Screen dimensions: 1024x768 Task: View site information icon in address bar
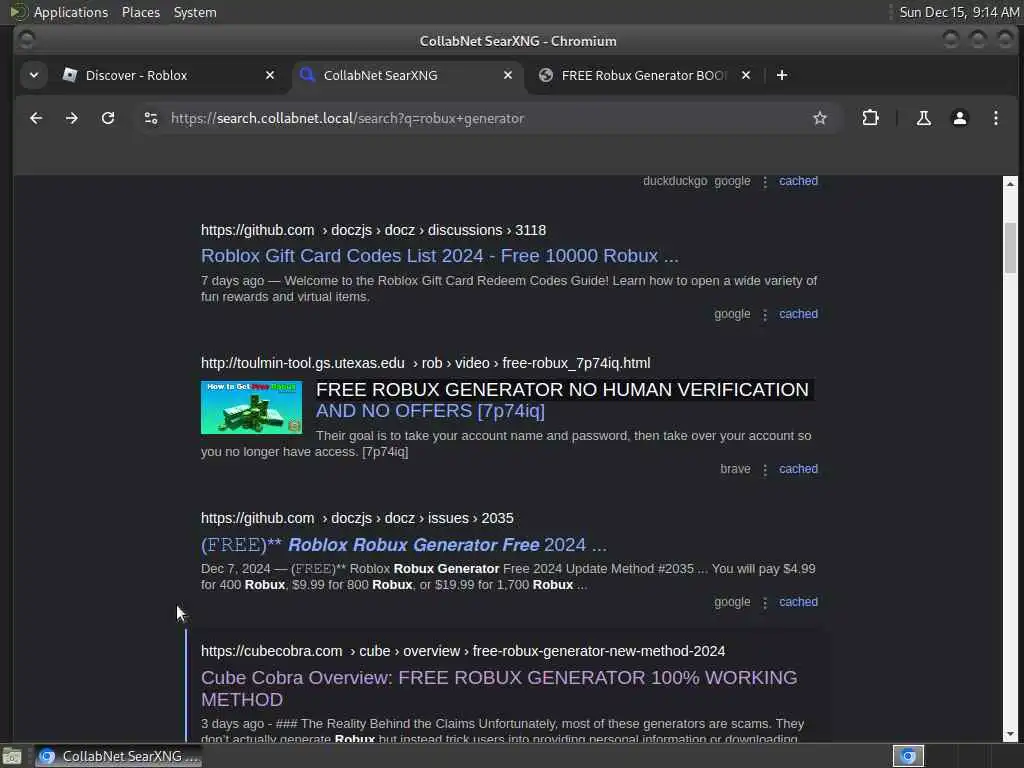click(x=151, y=118)
